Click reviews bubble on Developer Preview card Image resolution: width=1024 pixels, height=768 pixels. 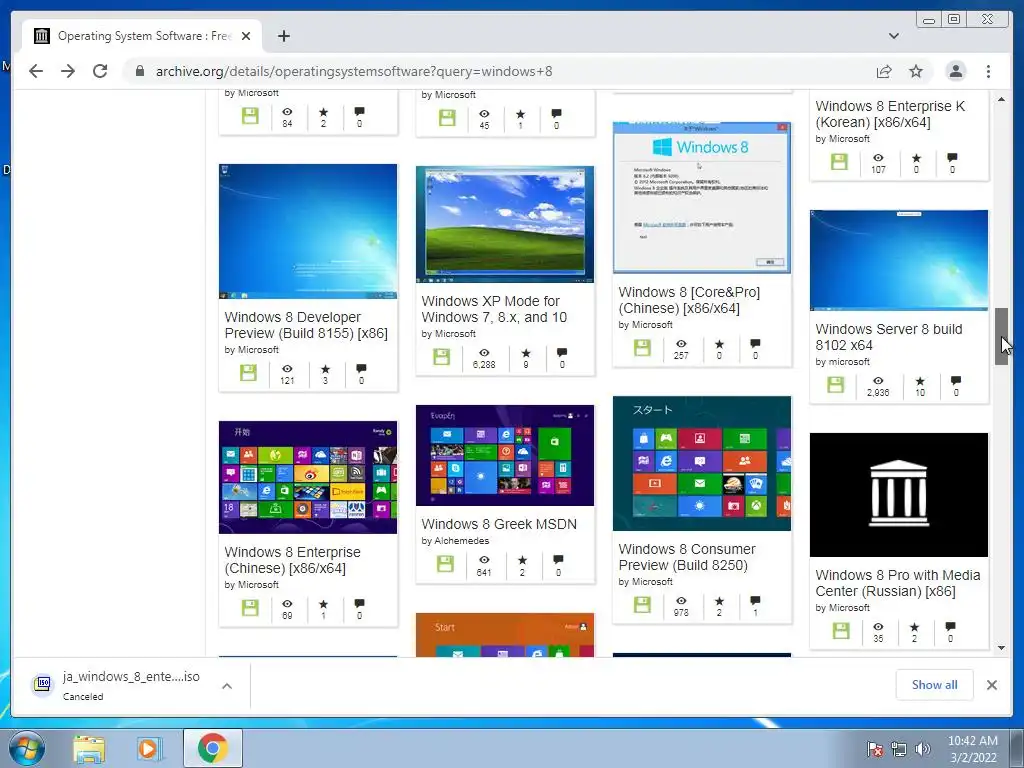(361, 368)
